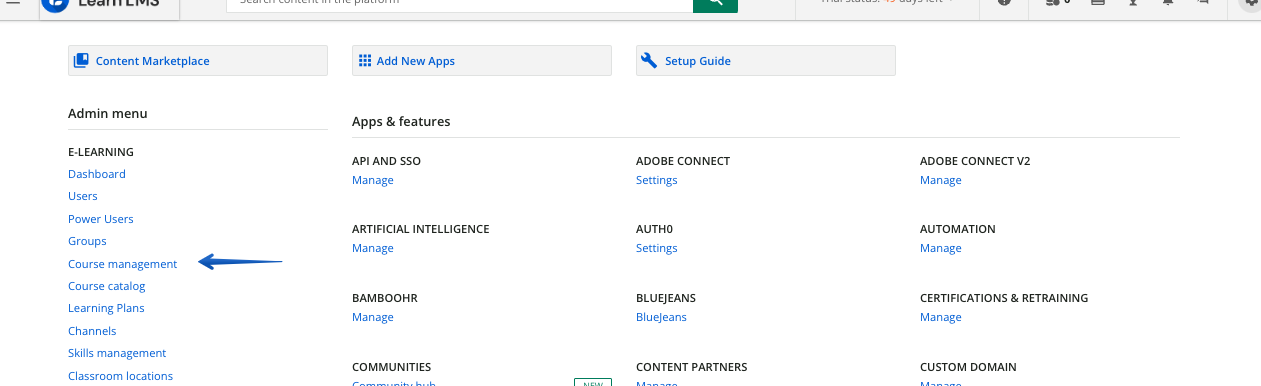Click the E-LEARNING section heading
This screenshot has width=1261, height=386.
point(101,152)
